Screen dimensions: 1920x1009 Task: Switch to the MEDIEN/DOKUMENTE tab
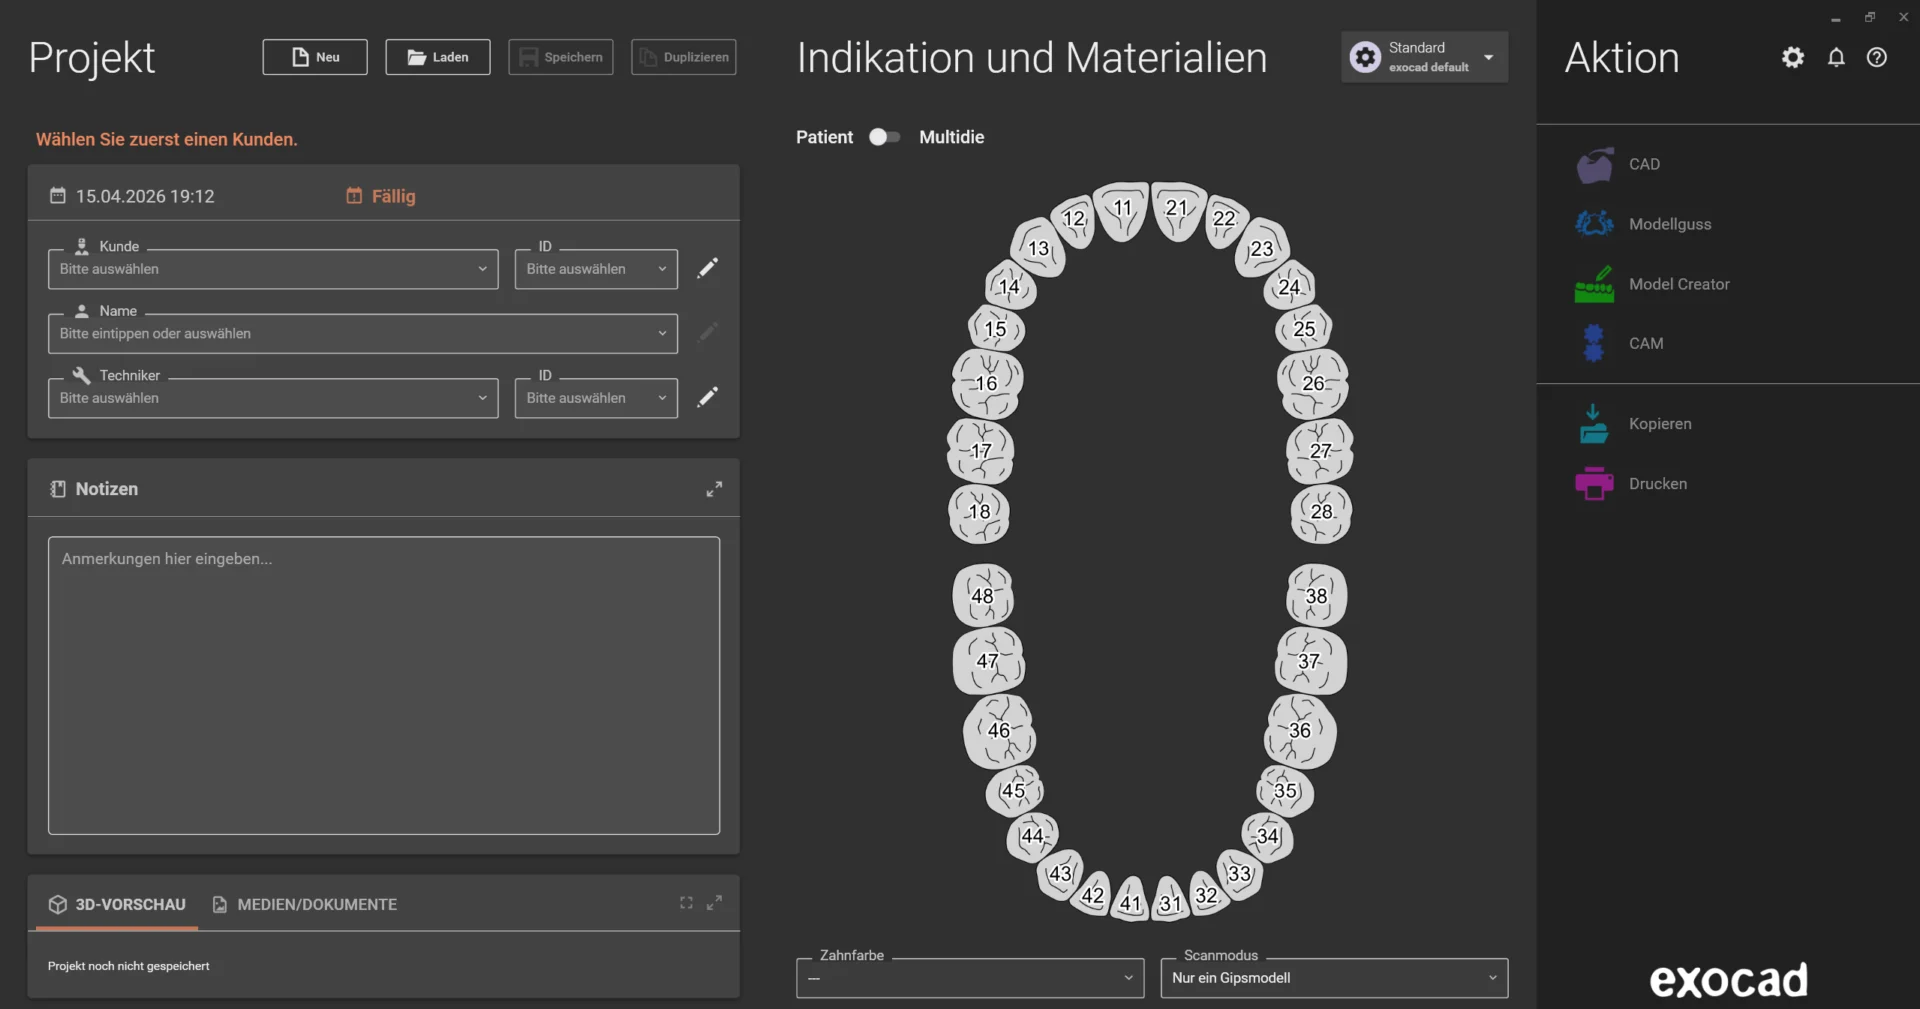click(x=305, y=904)
